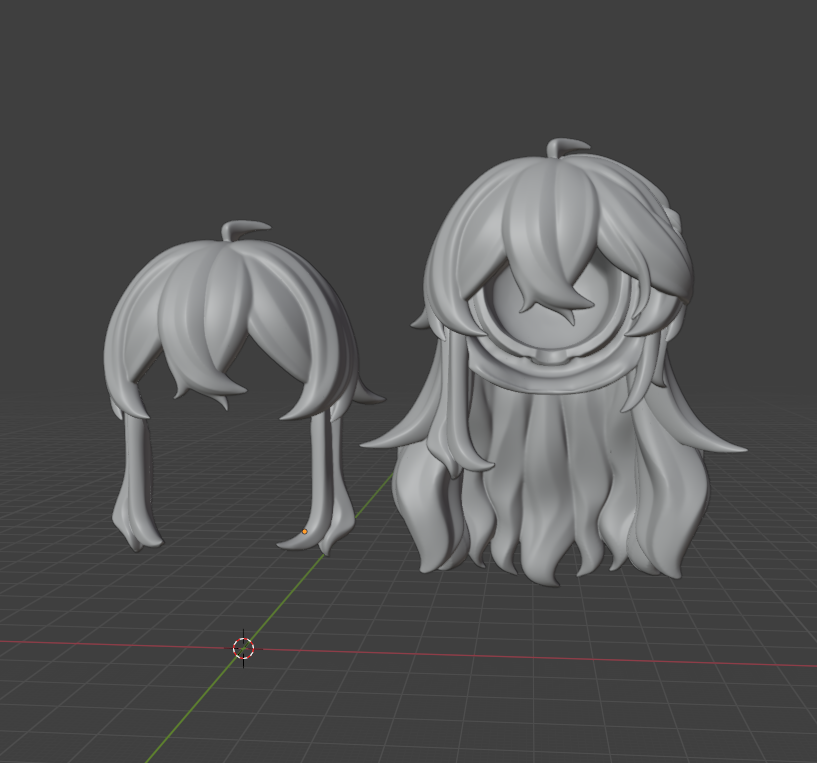817x763 pixels.
Task: Click the red X axis line
Action: coord(600,656)
